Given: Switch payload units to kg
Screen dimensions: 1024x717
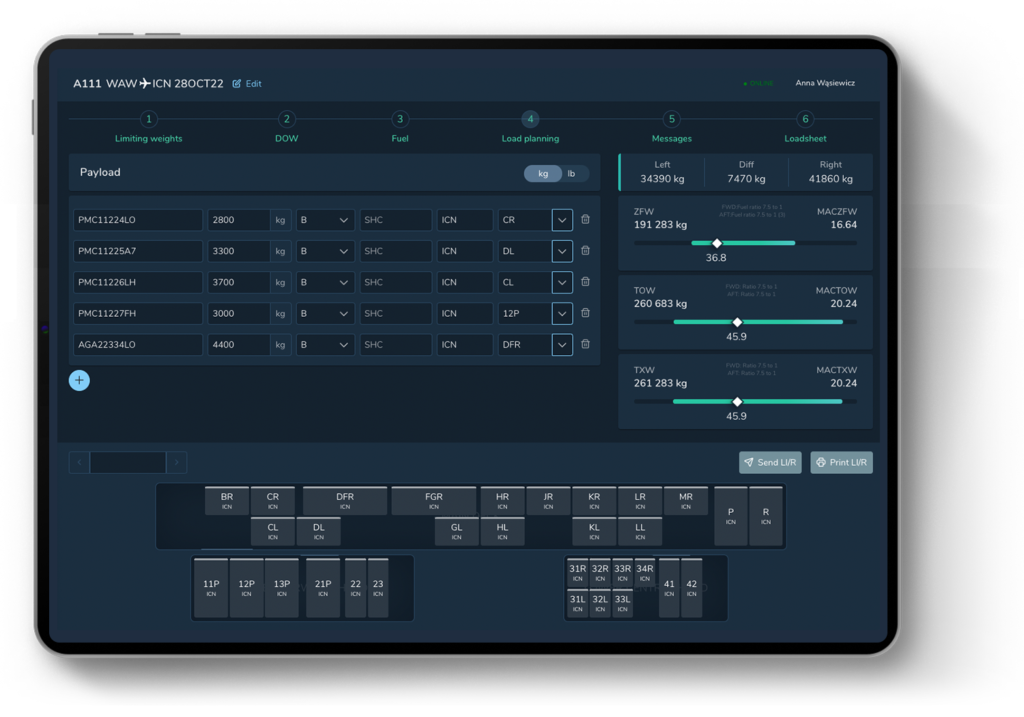Looking at the screenshot, I should click(x=543, y=173).
